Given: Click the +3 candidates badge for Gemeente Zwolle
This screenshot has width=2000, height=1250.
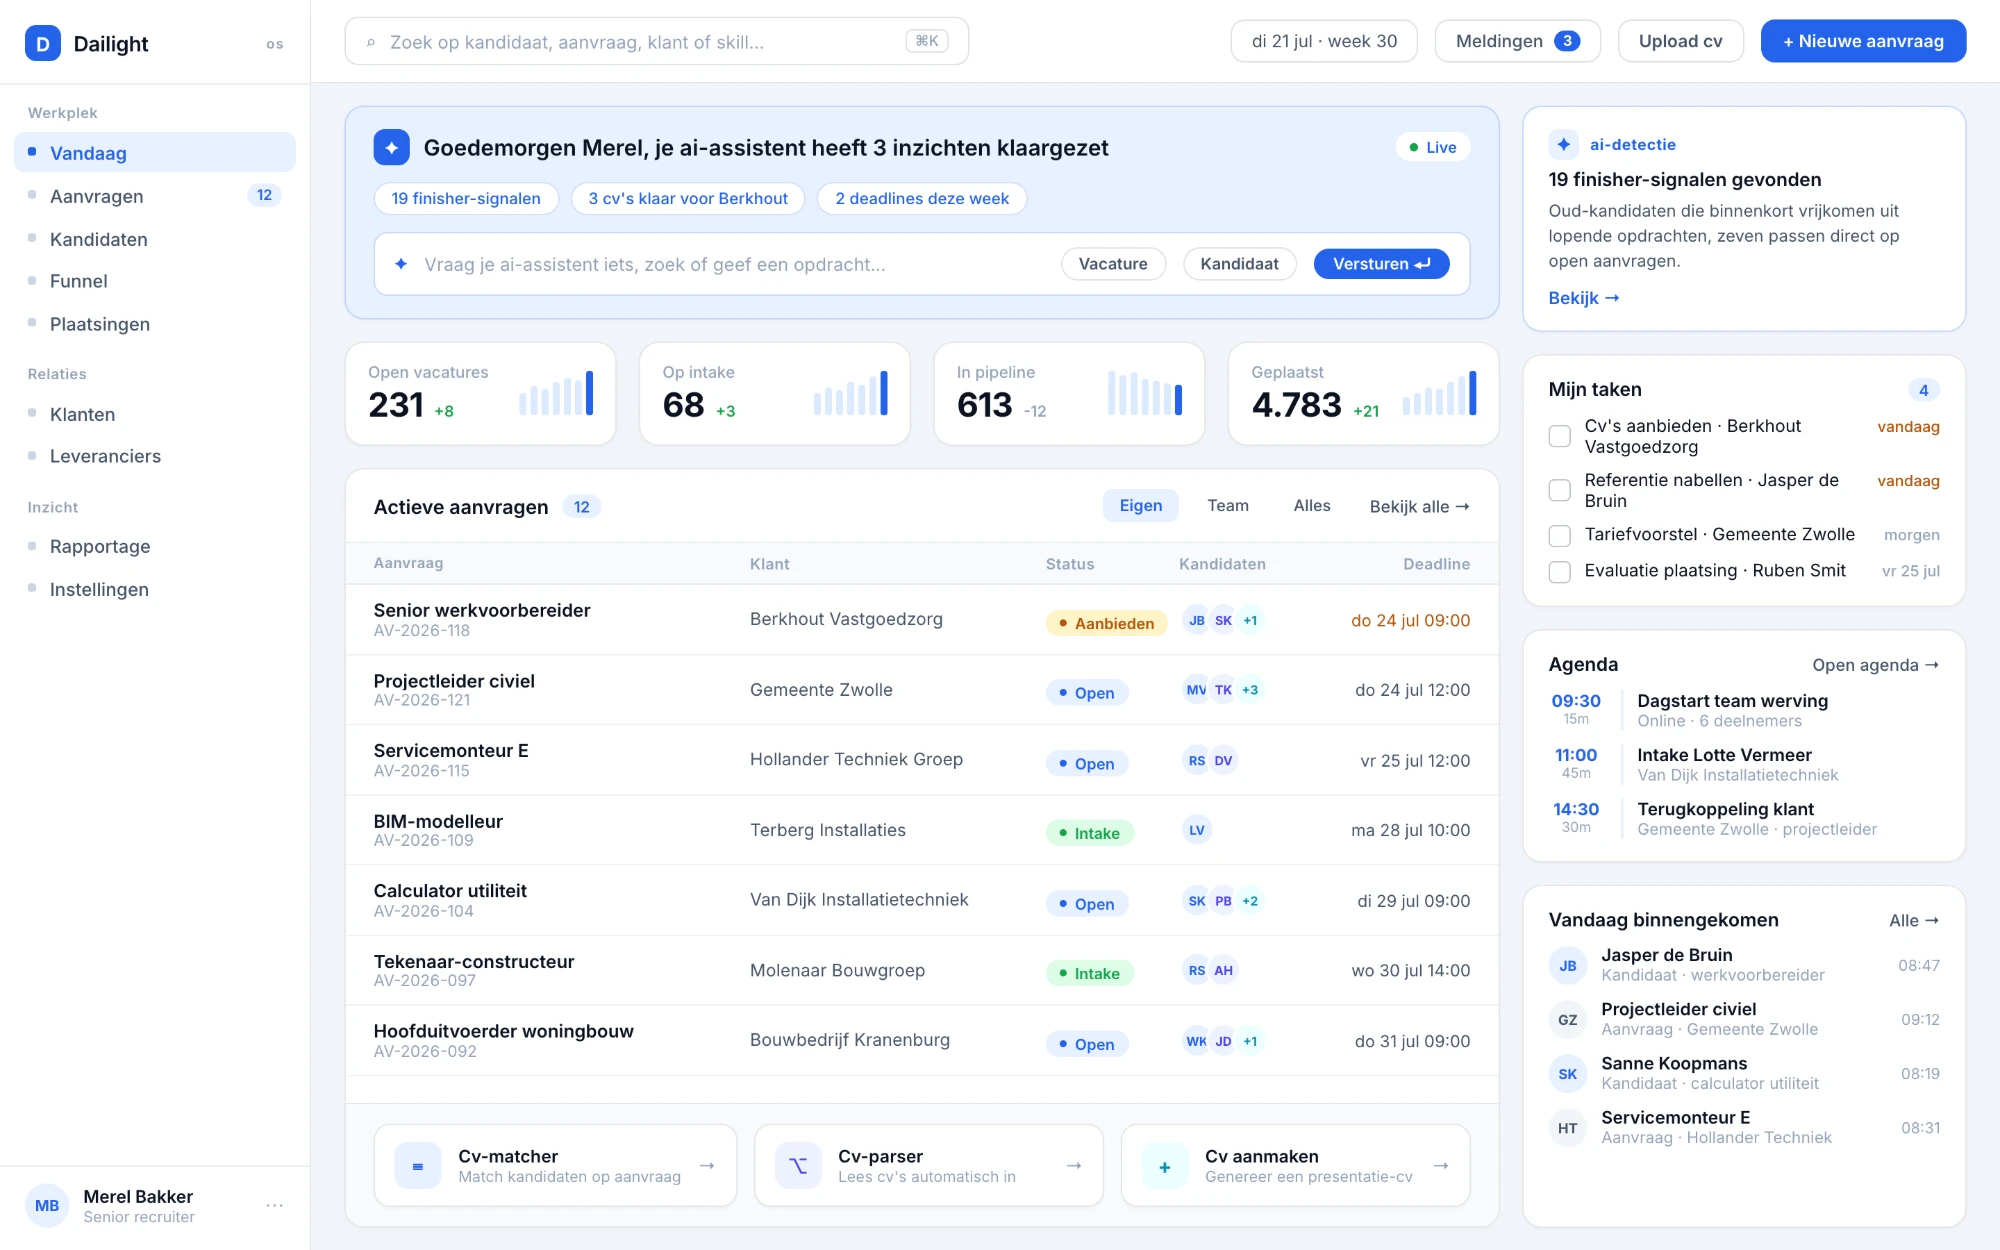Looking at the screenshot, I should point(1250,690).
